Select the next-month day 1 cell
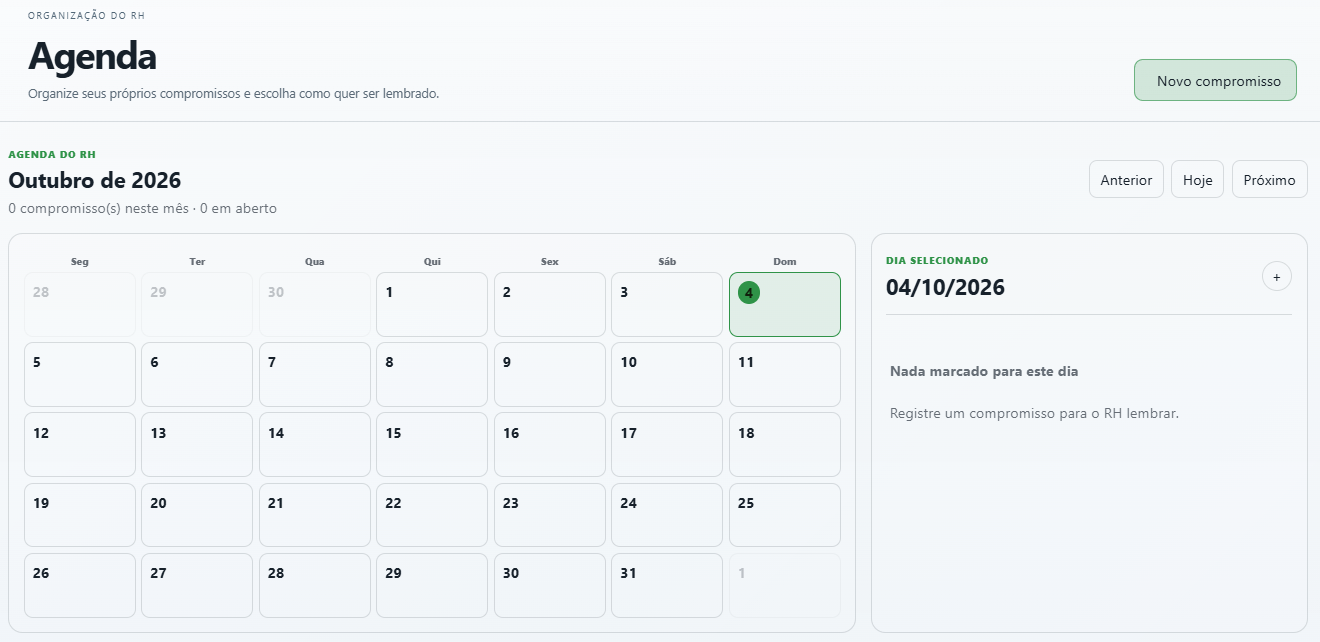 point(785,585)
